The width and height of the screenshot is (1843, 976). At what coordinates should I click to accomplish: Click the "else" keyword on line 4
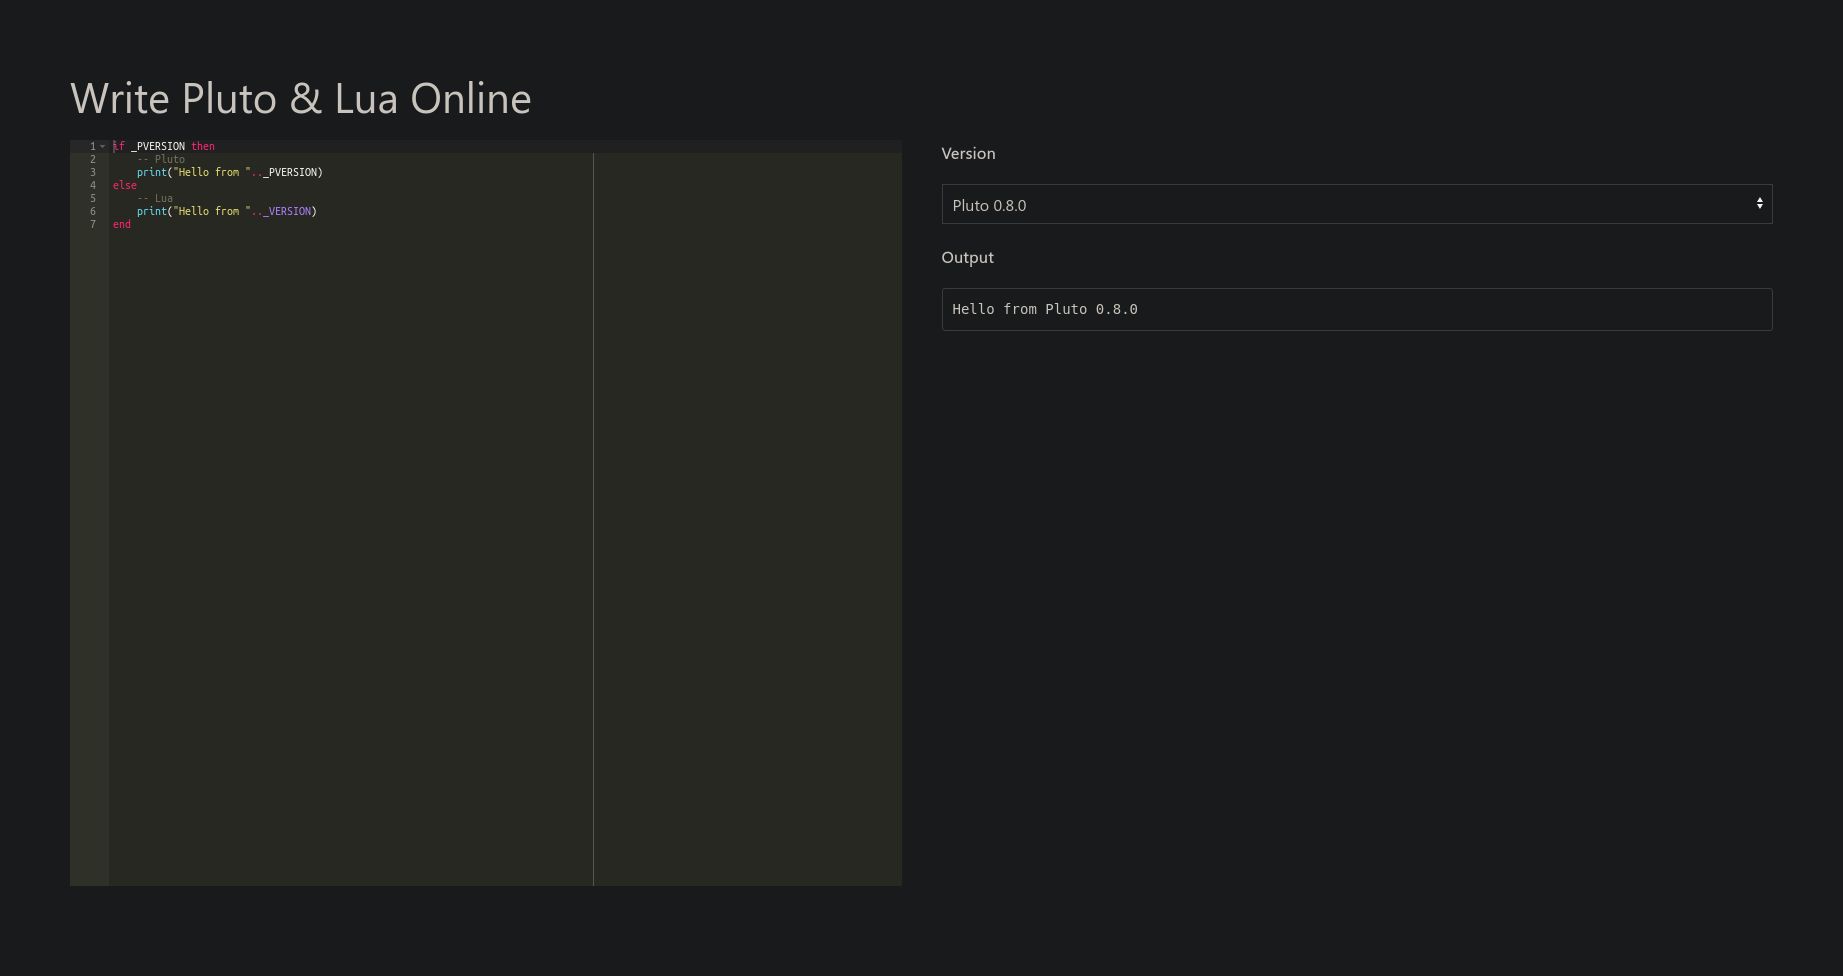[x=124, y=185]
